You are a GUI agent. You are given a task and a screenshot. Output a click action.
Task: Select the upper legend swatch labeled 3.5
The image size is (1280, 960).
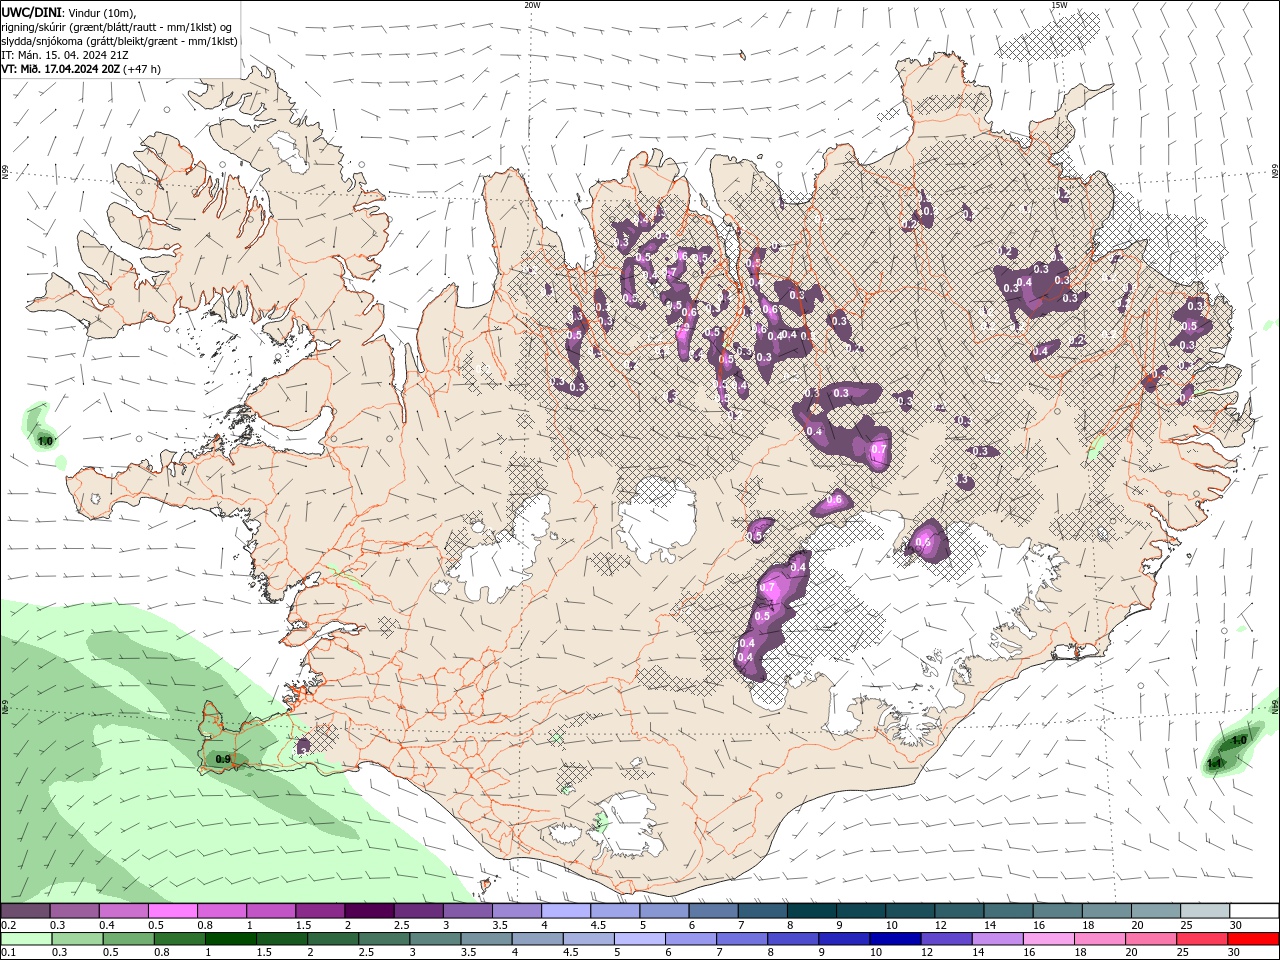[x=517, y=911]
